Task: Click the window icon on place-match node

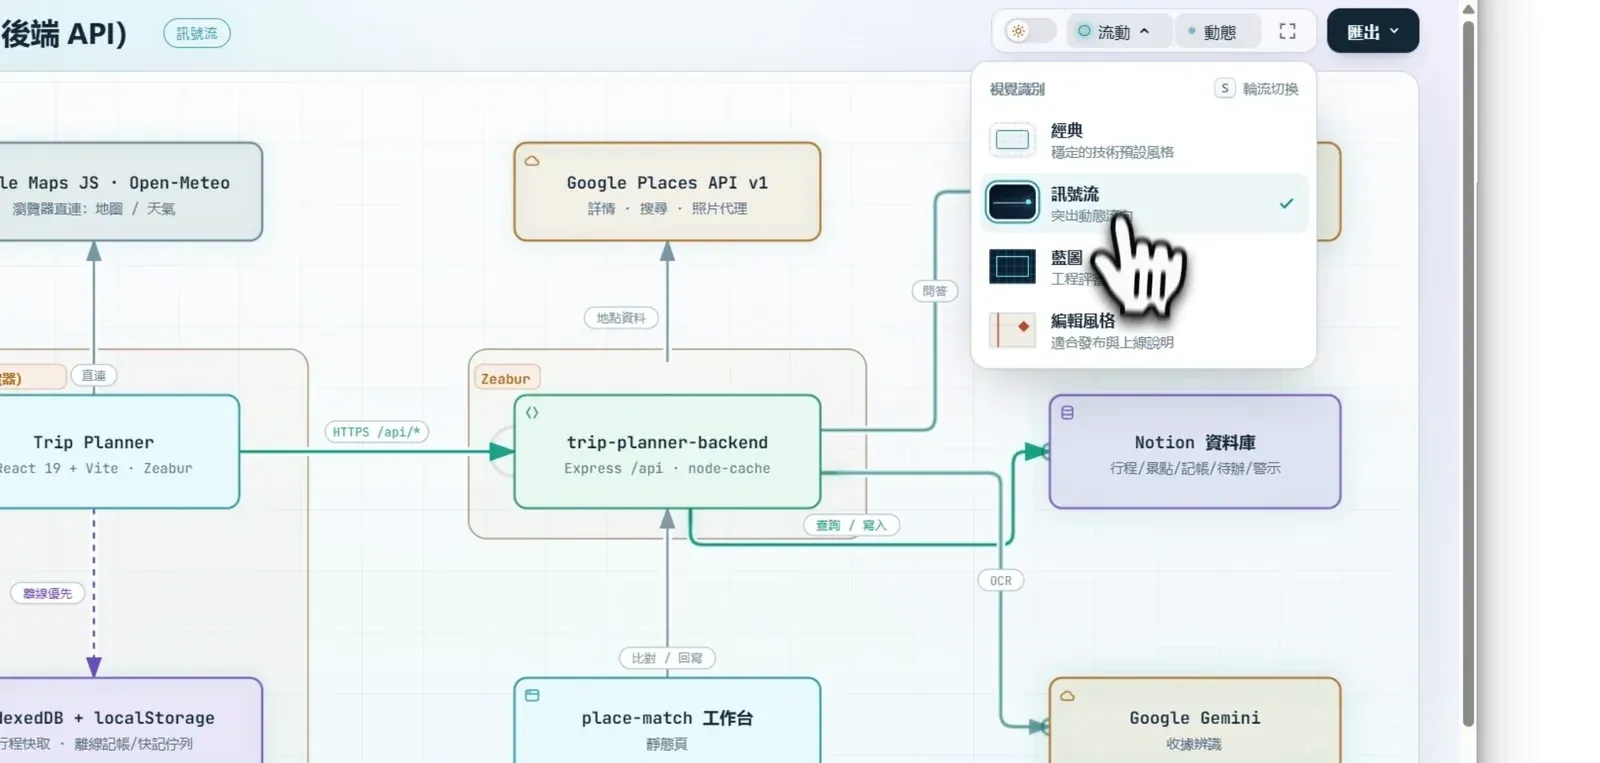Action: tap(532, 695)
